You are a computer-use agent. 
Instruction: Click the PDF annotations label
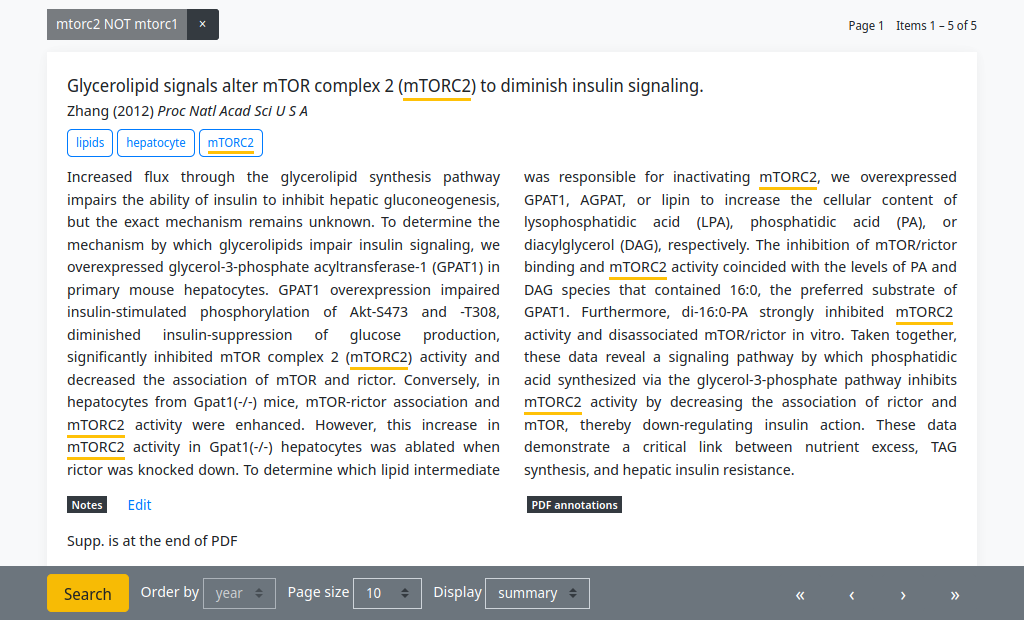(574, 505)
